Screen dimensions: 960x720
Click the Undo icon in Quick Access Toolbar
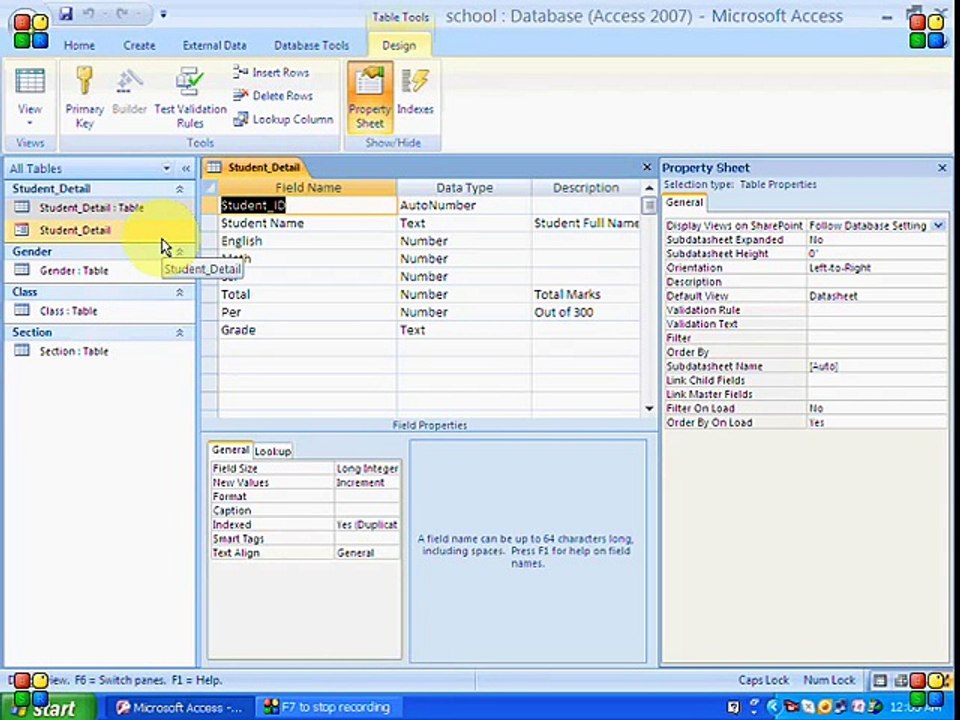[89, 13]
